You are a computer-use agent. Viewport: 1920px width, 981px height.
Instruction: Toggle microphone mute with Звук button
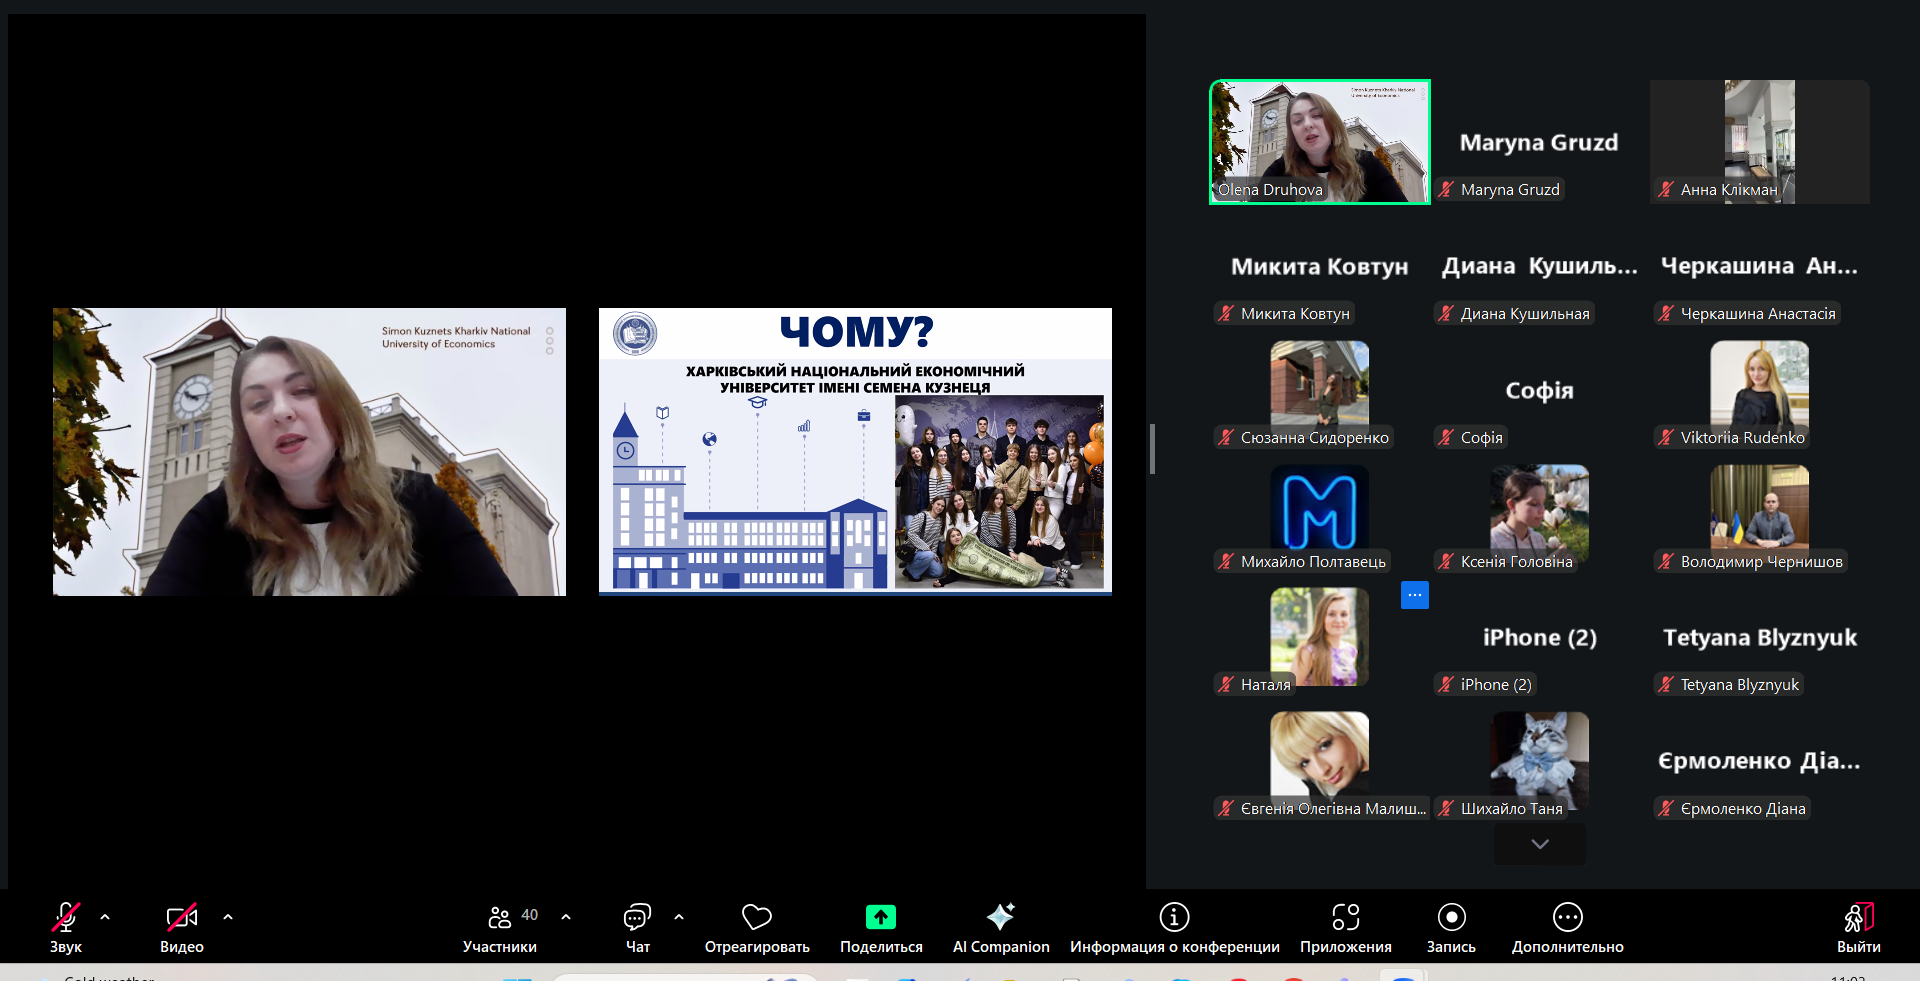[x=66, y=917]
